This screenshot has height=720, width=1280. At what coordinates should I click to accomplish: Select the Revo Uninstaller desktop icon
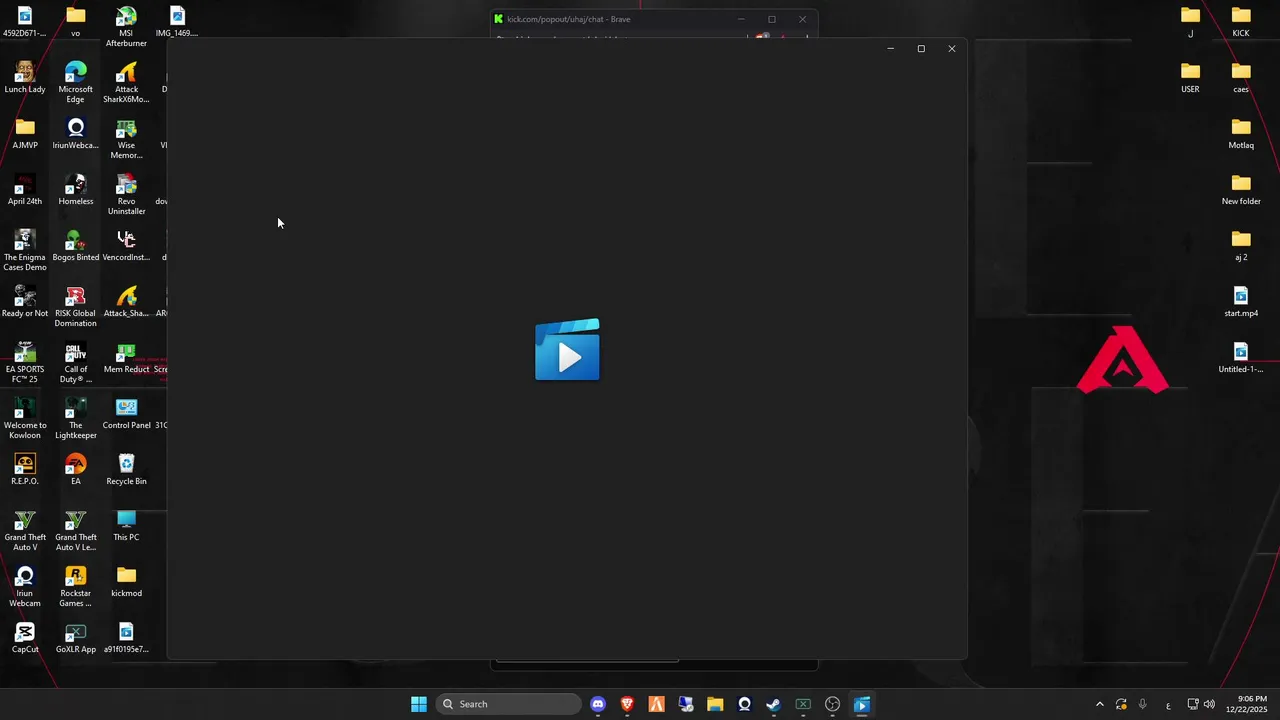point(126,195)
